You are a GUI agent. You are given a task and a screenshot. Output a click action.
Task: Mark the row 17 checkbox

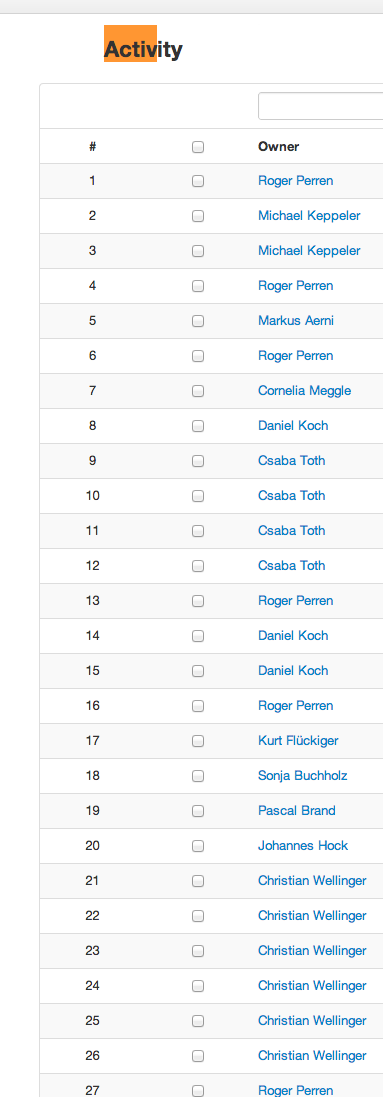coord(197,741)
